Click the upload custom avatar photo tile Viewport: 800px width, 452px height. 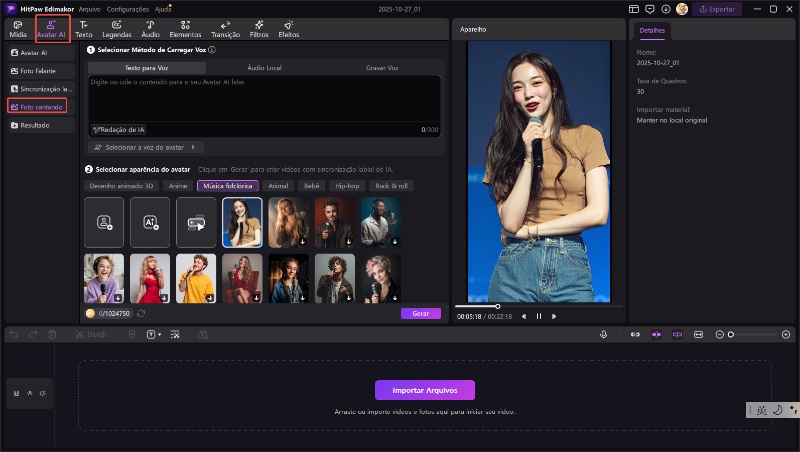(104, 222)
